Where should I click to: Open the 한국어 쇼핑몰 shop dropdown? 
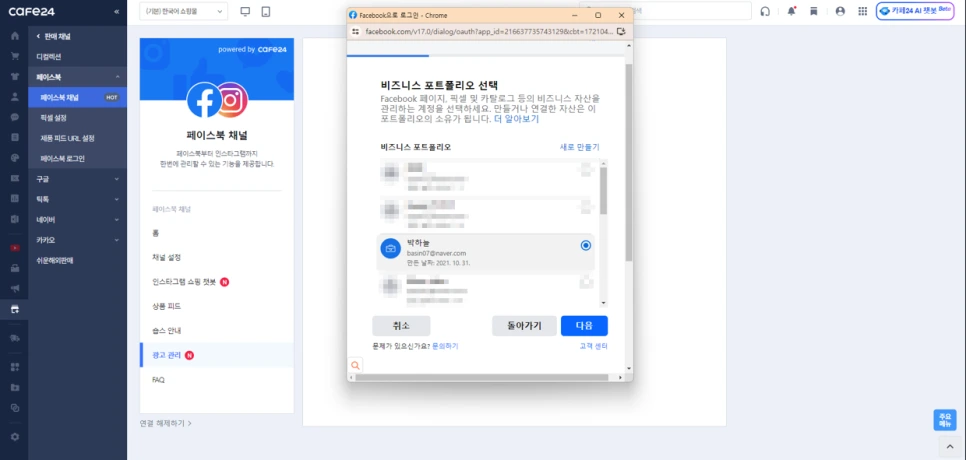coord(184,11)
